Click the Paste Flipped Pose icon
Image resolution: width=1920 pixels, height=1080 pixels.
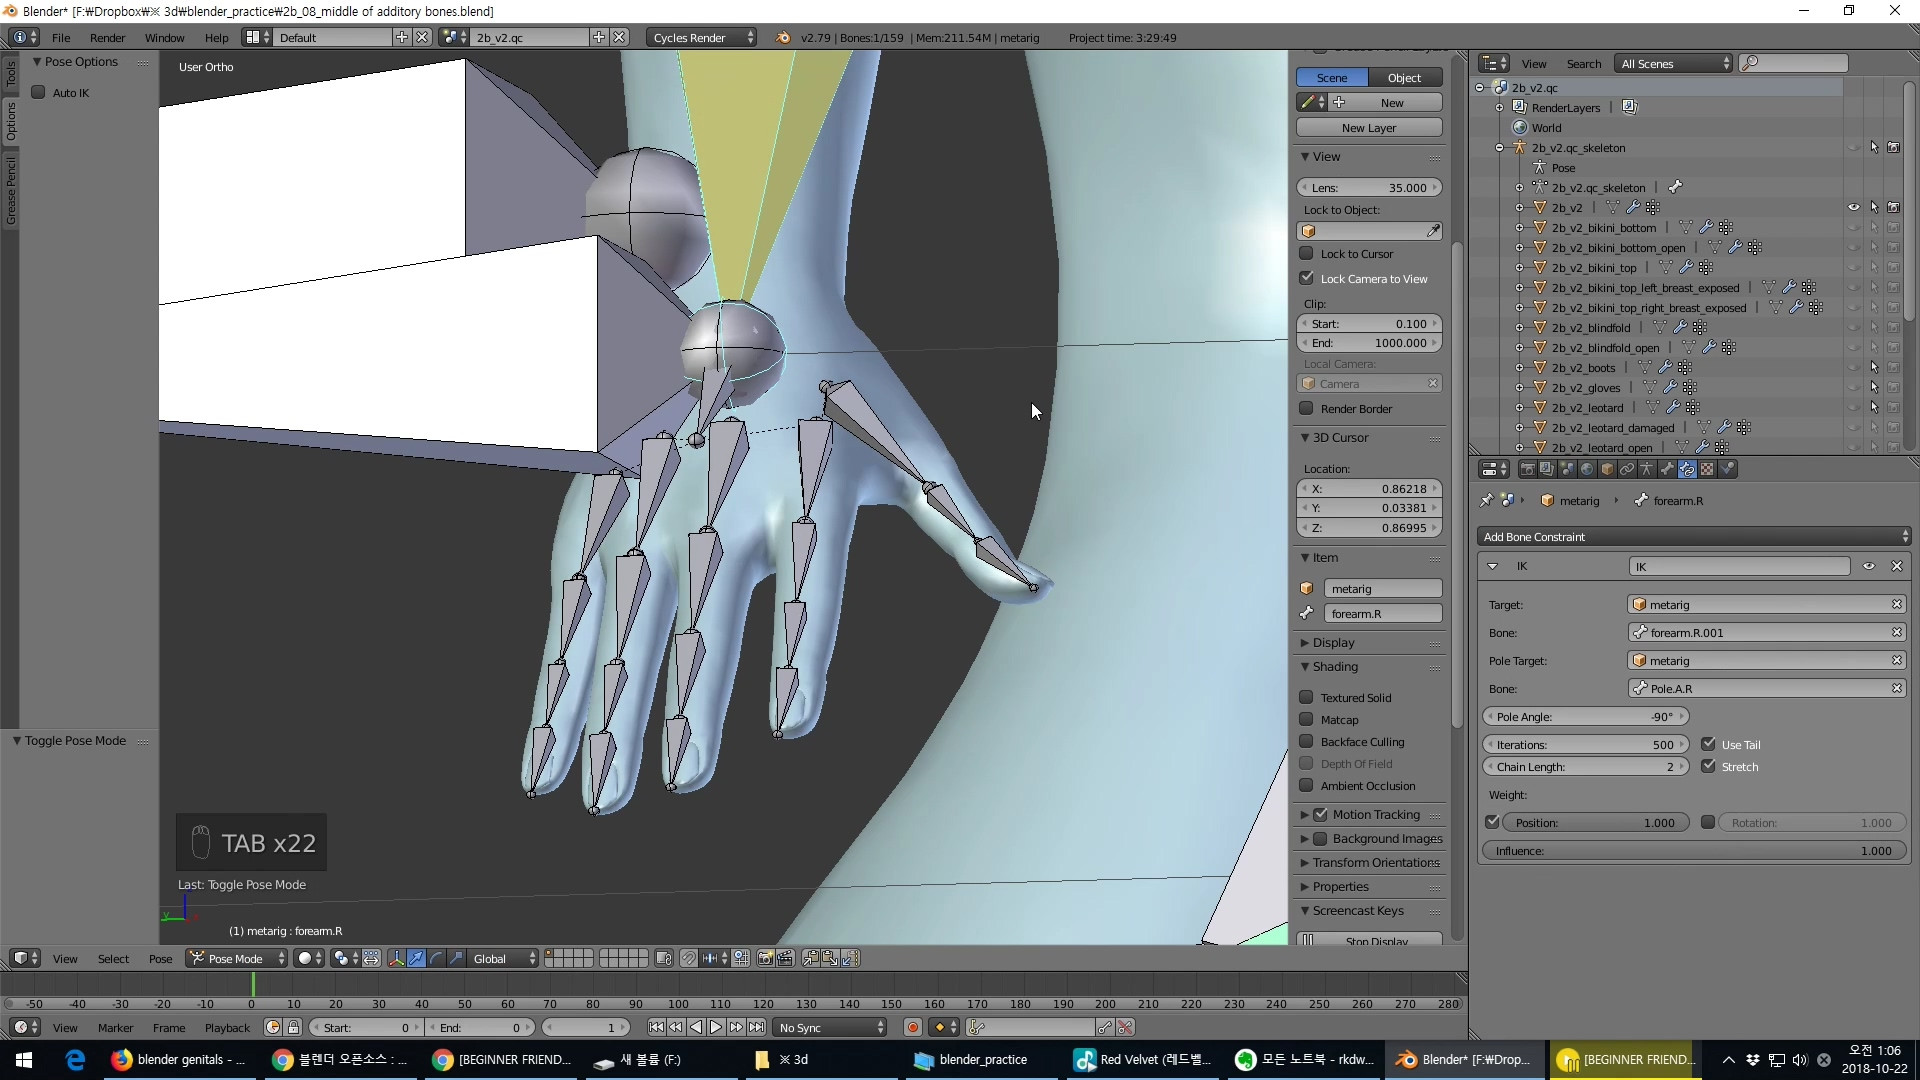click(x=850, y=958)
